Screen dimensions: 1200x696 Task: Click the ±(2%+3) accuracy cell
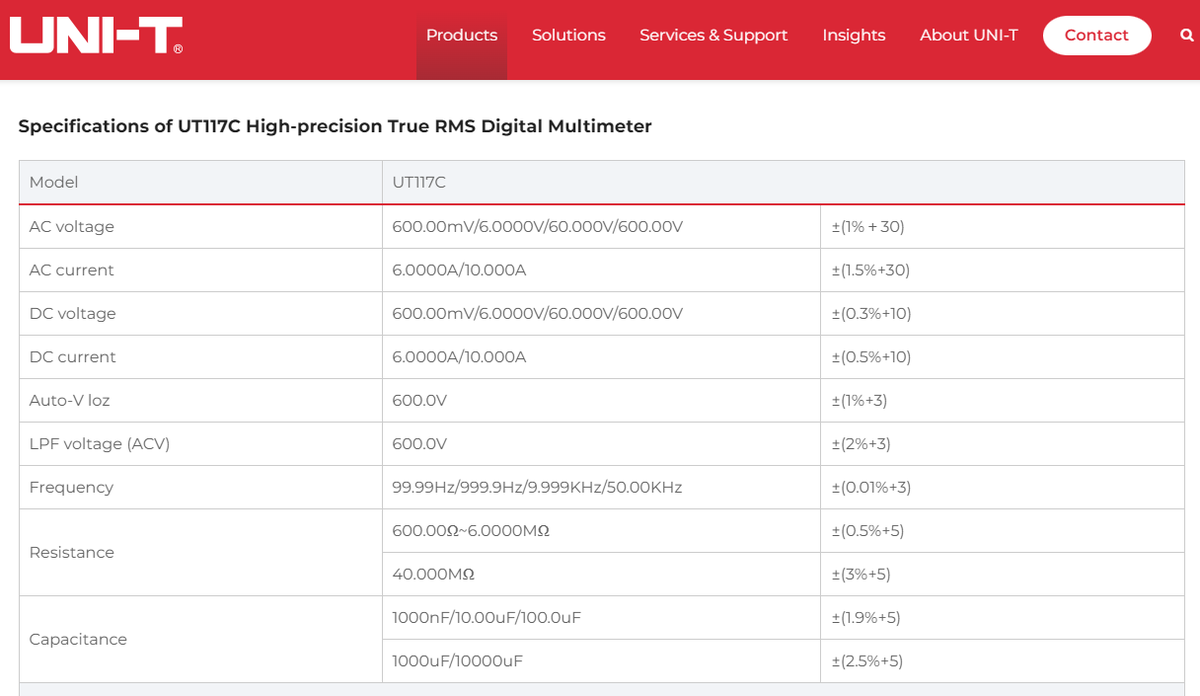(x=1002, y=444)
